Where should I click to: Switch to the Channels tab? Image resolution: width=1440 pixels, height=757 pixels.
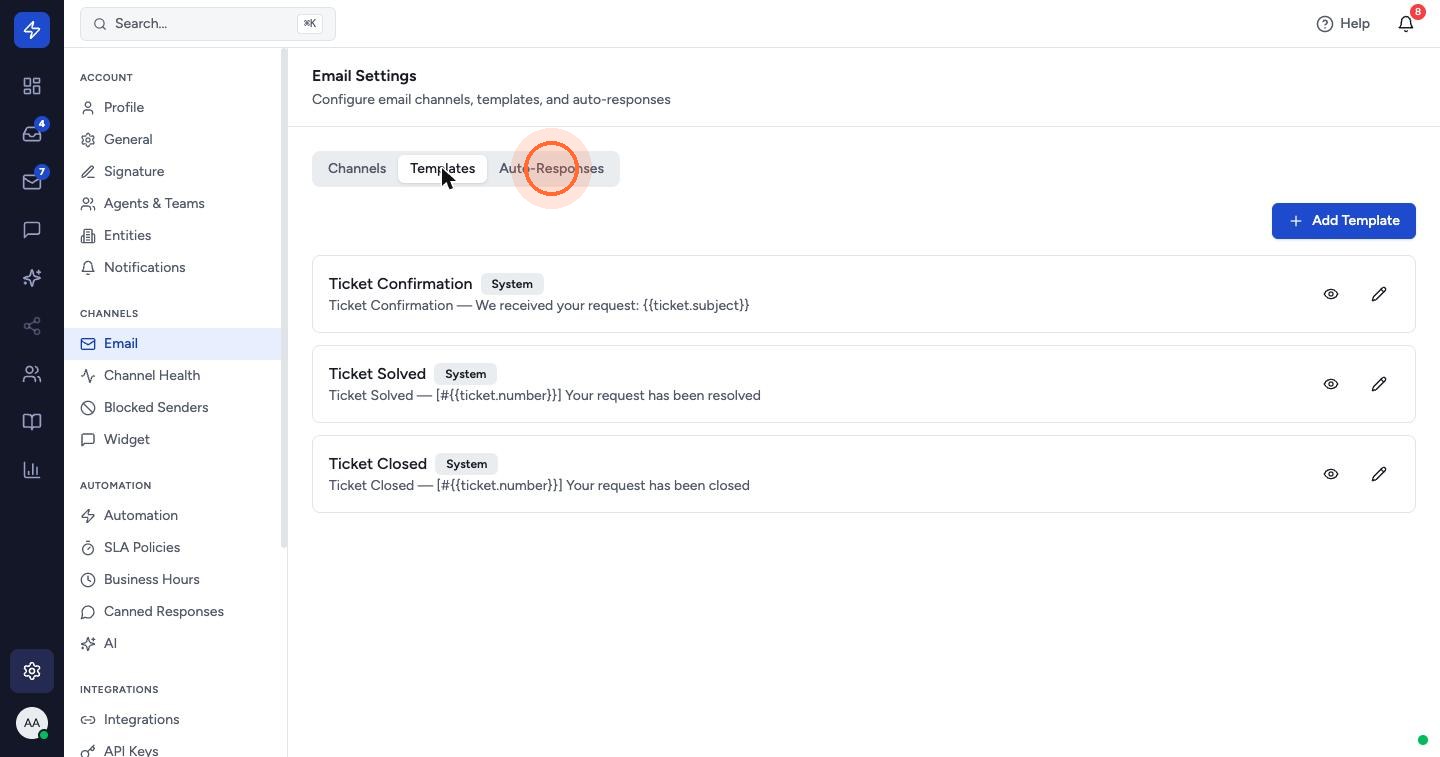click(357, 168)
